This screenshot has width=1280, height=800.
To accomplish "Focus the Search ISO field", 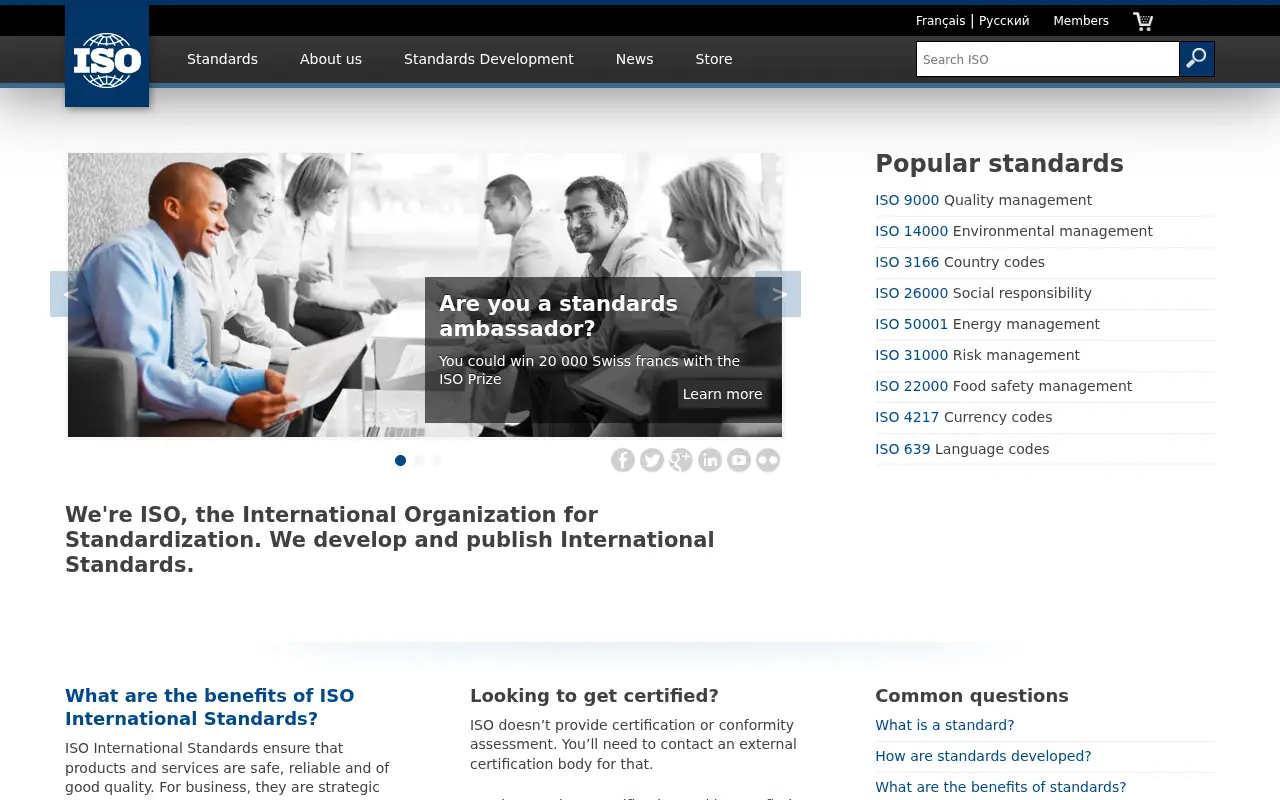I will [1048, 59].
